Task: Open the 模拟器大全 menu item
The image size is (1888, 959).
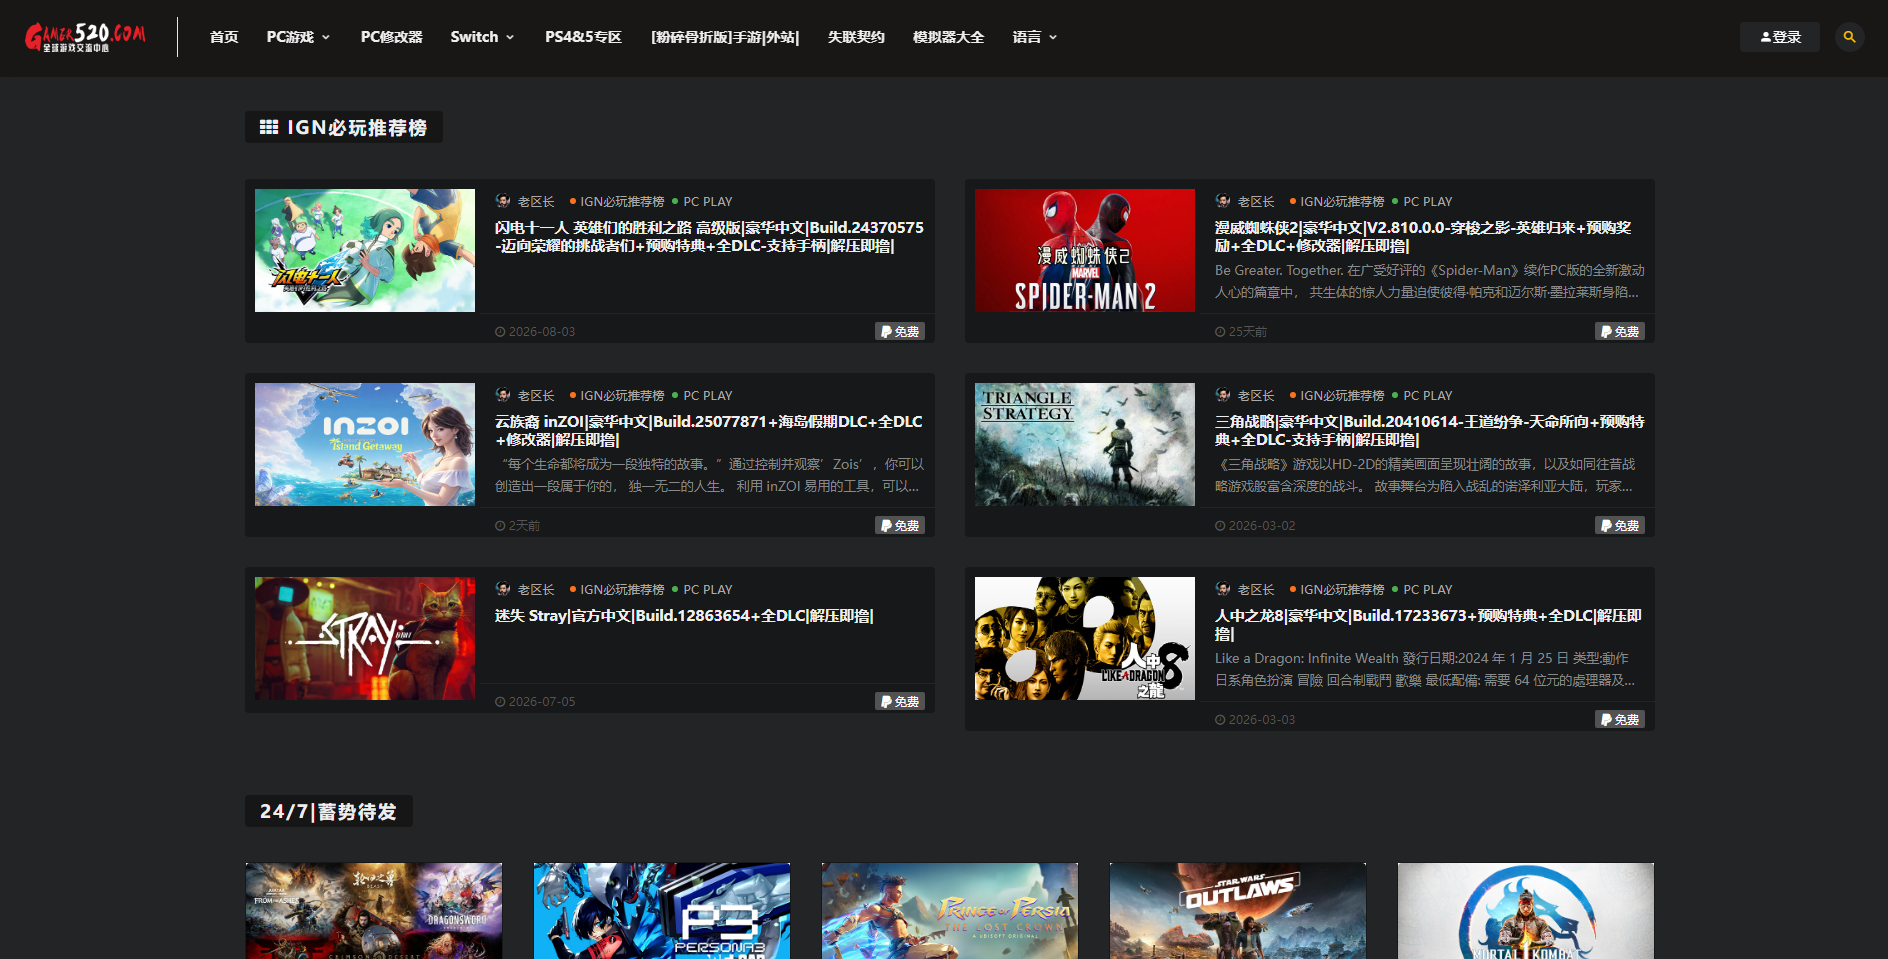Action: pos(948,37)
